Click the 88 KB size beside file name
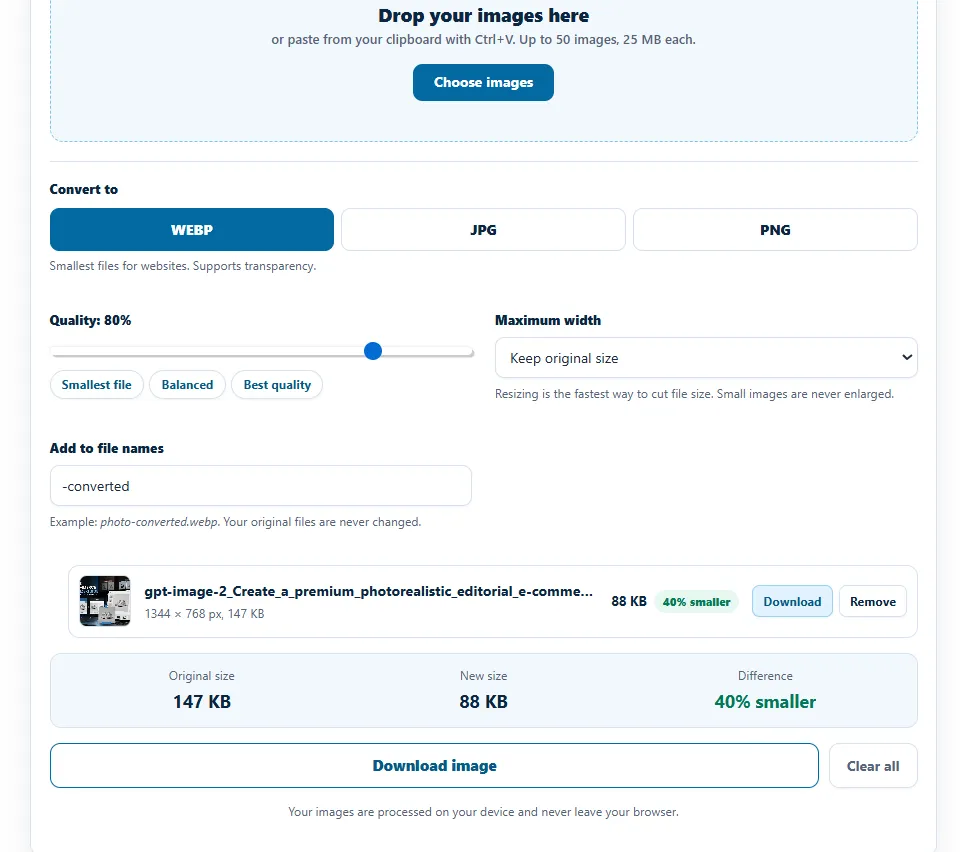The image size is (960, 852). point(629,601)
